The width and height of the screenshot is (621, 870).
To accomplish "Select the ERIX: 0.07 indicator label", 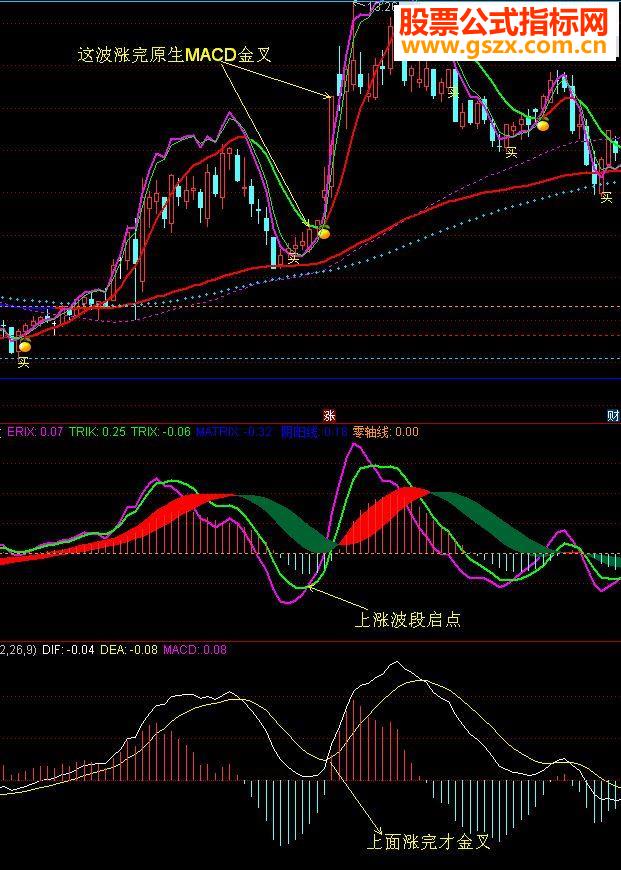I will tap(36, 432).
